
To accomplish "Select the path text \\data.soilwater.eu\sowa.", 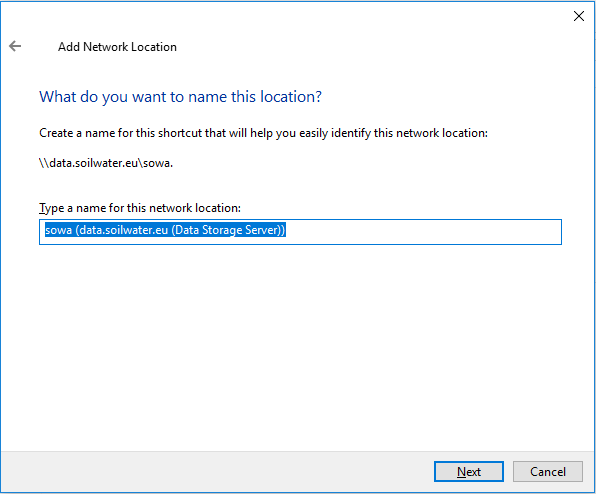I will [106, 163].
